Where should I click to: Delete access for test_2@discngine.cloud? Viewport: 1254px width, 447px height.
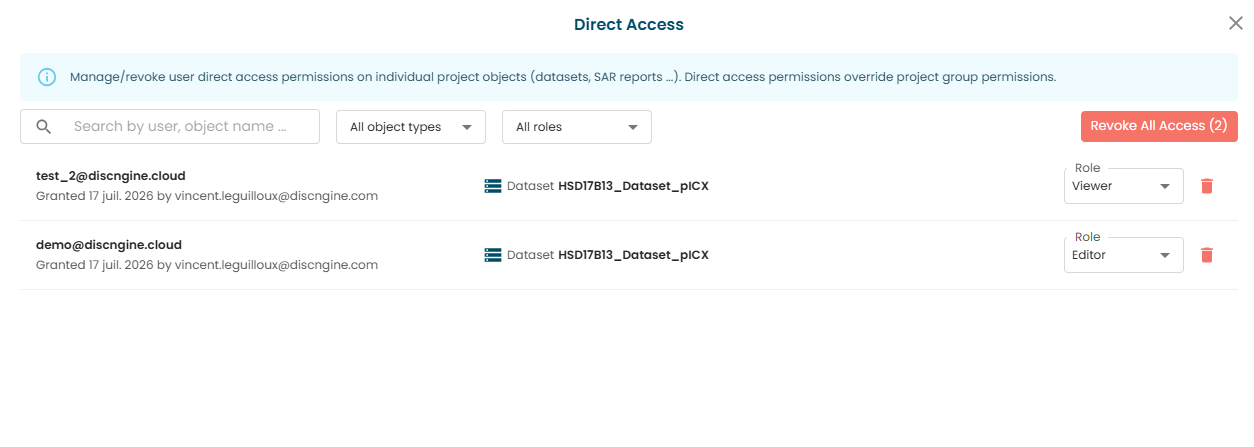[1207, 186]
